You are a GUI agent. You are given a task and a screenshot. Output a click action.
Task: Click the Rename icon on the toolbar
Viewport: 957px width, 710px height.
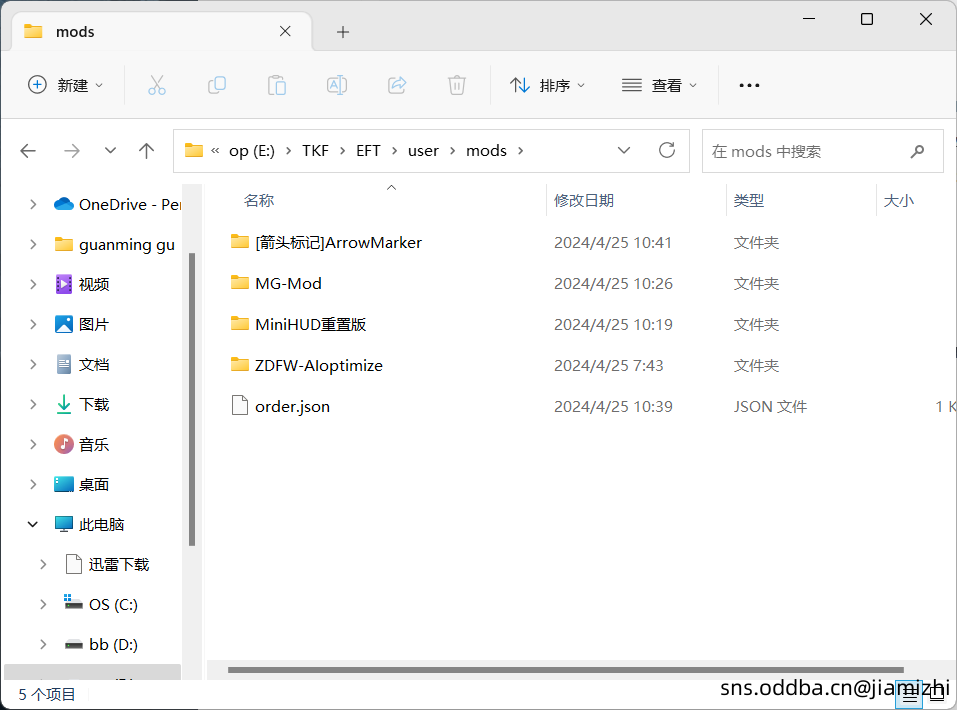pos(337,85)
